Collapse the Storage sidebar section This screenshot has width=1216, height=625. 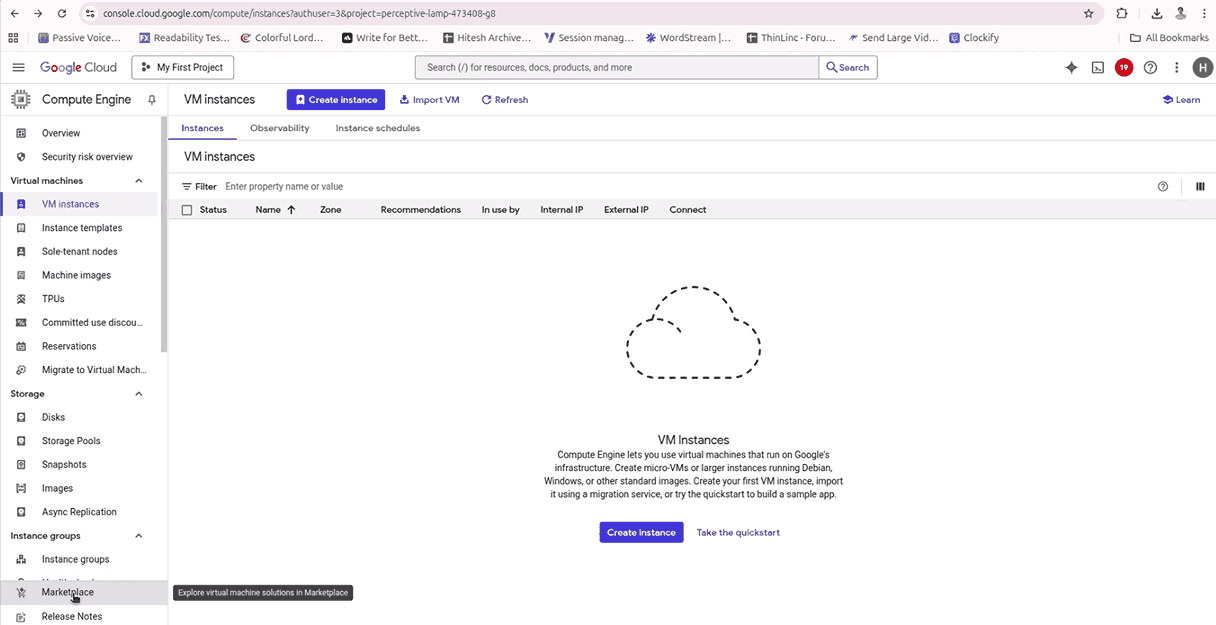tap(139, 394)
